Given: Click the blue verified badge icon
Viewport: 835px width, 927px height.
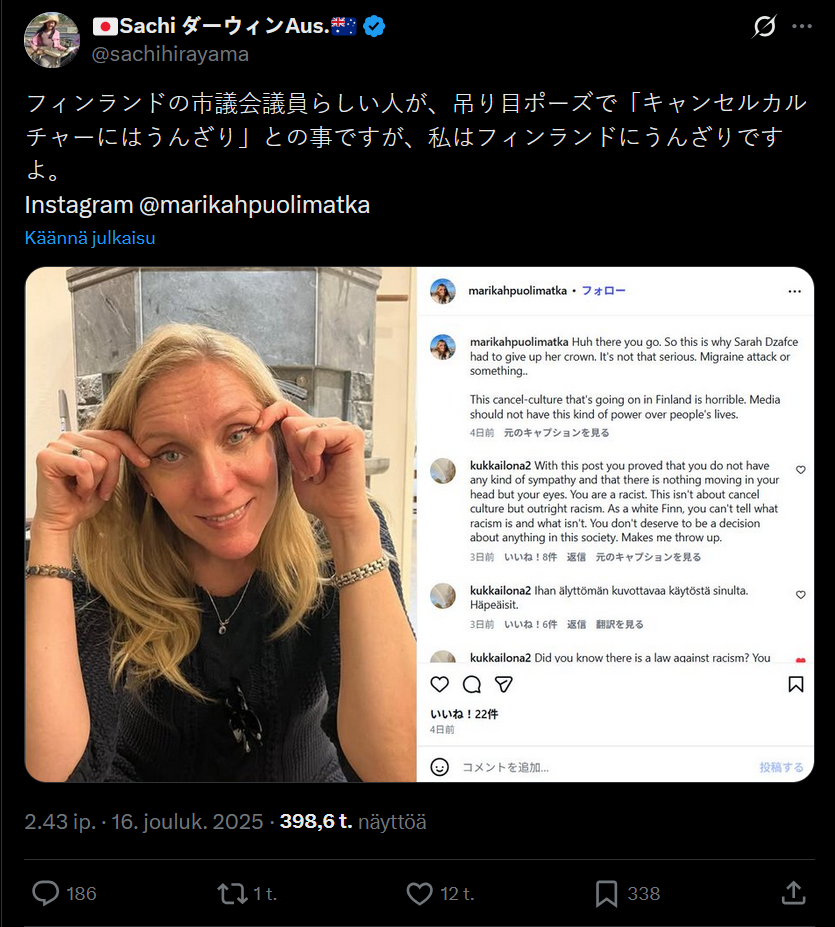Looking at the screenshot, I should click(374, 26).
